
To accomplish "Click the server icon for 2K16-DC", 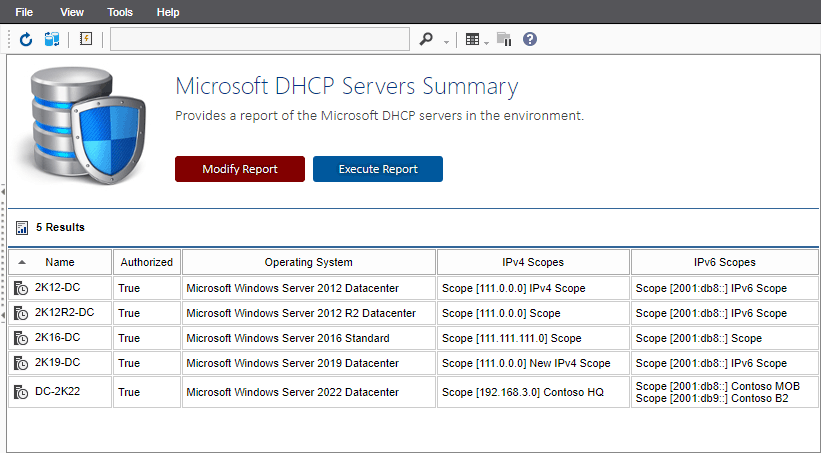I will 21,338.
